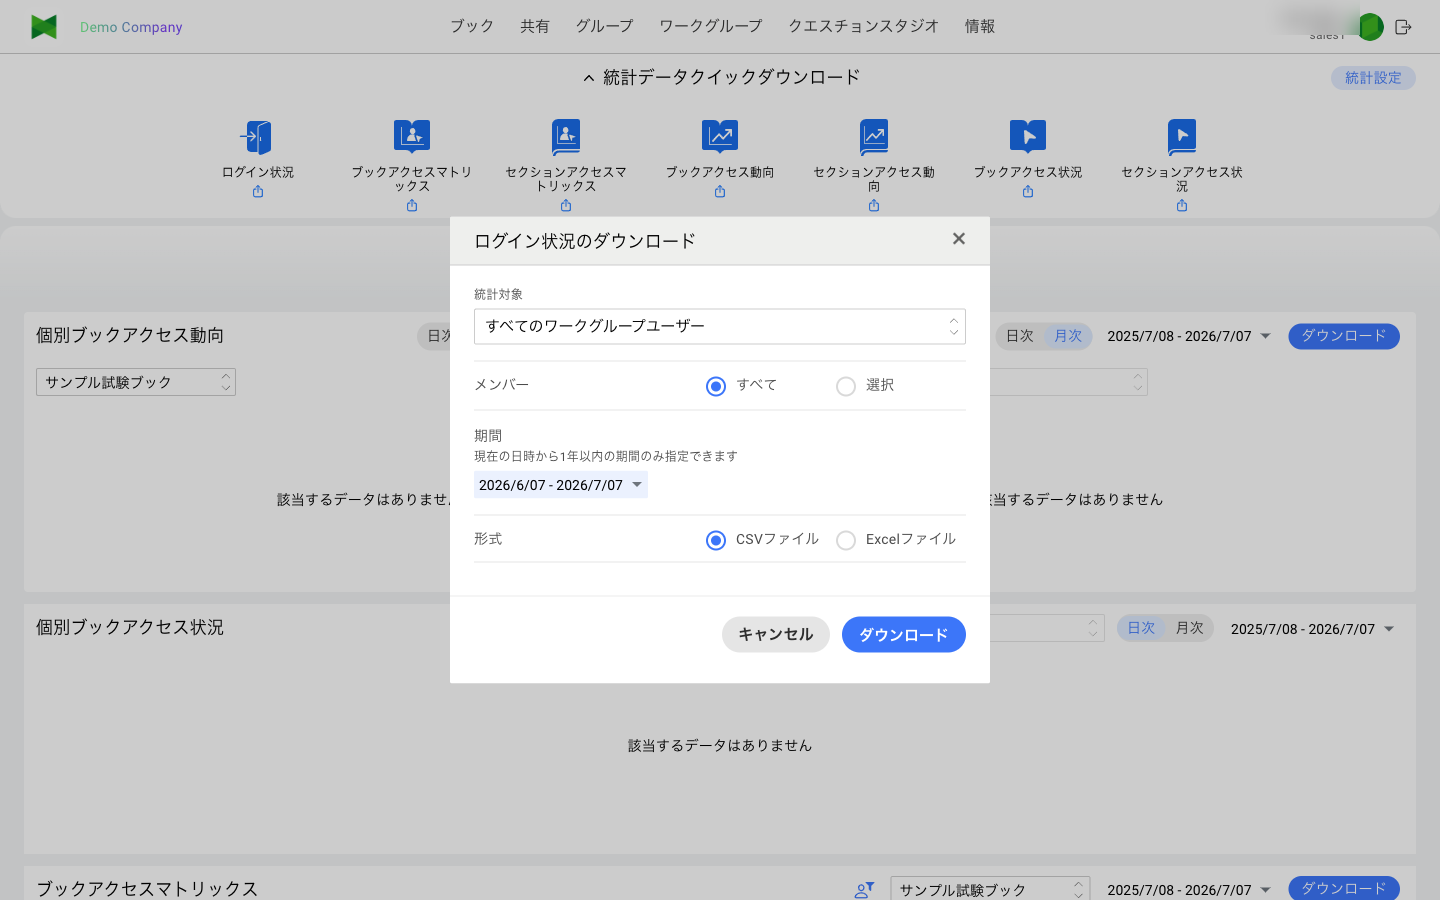Click the share icon under ブックアクセス状況
The image size is (1440, 900).
pyautogui.click(x=1028, y=192)
